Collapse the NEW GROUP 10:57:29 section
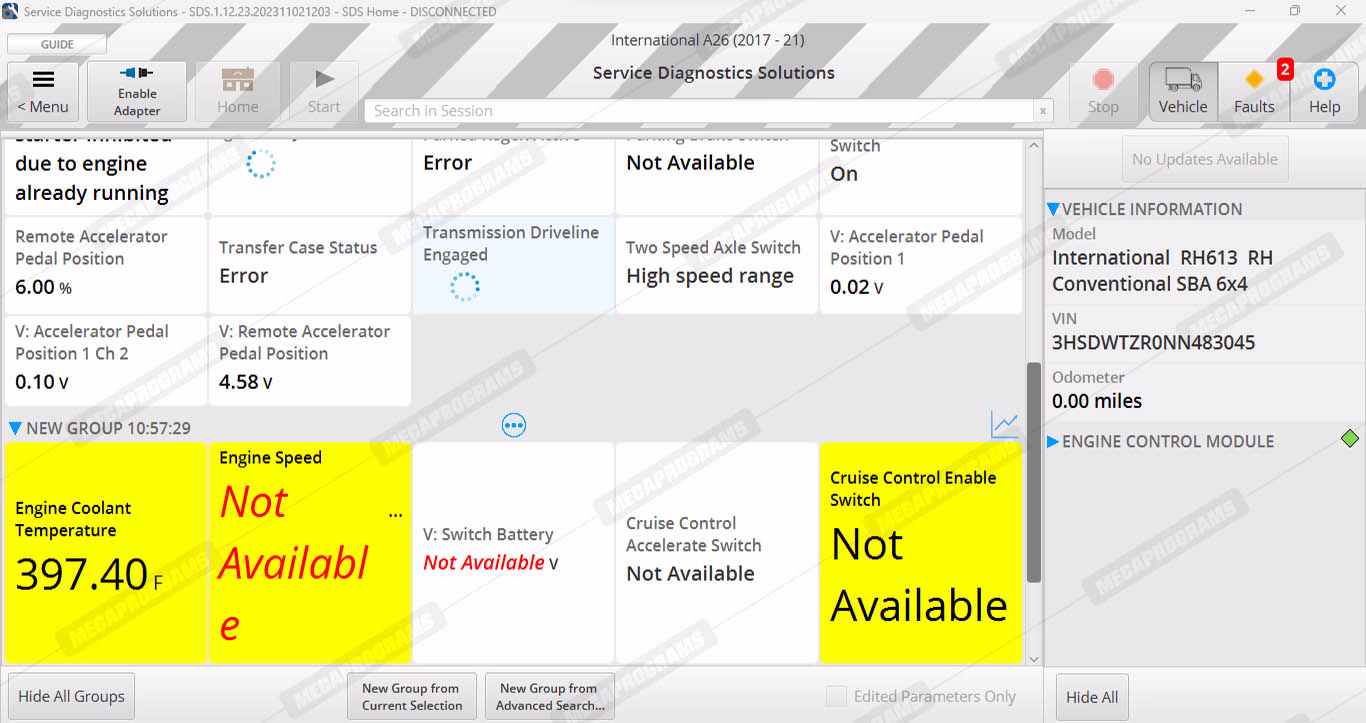The height and width of the screenshot is (723, 1366). (x=15, y=428)
